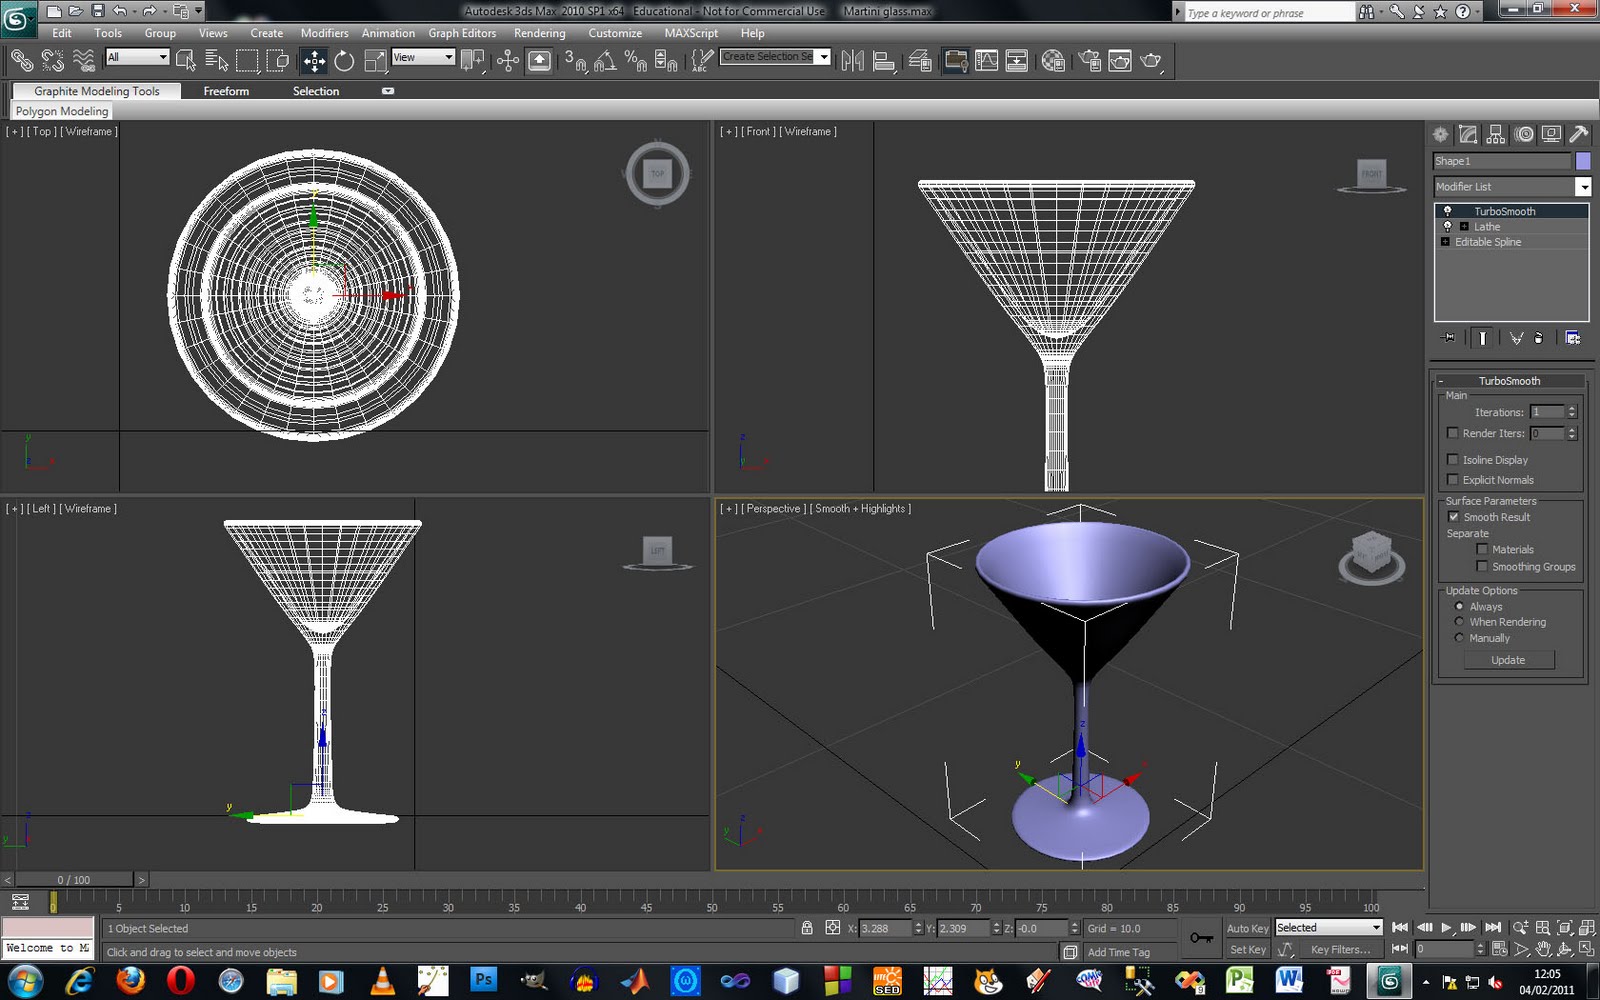The height and width of the screenshot is (1000, 1600).
Task: Select the When Rendering update option
Action: coord(1460,622)
